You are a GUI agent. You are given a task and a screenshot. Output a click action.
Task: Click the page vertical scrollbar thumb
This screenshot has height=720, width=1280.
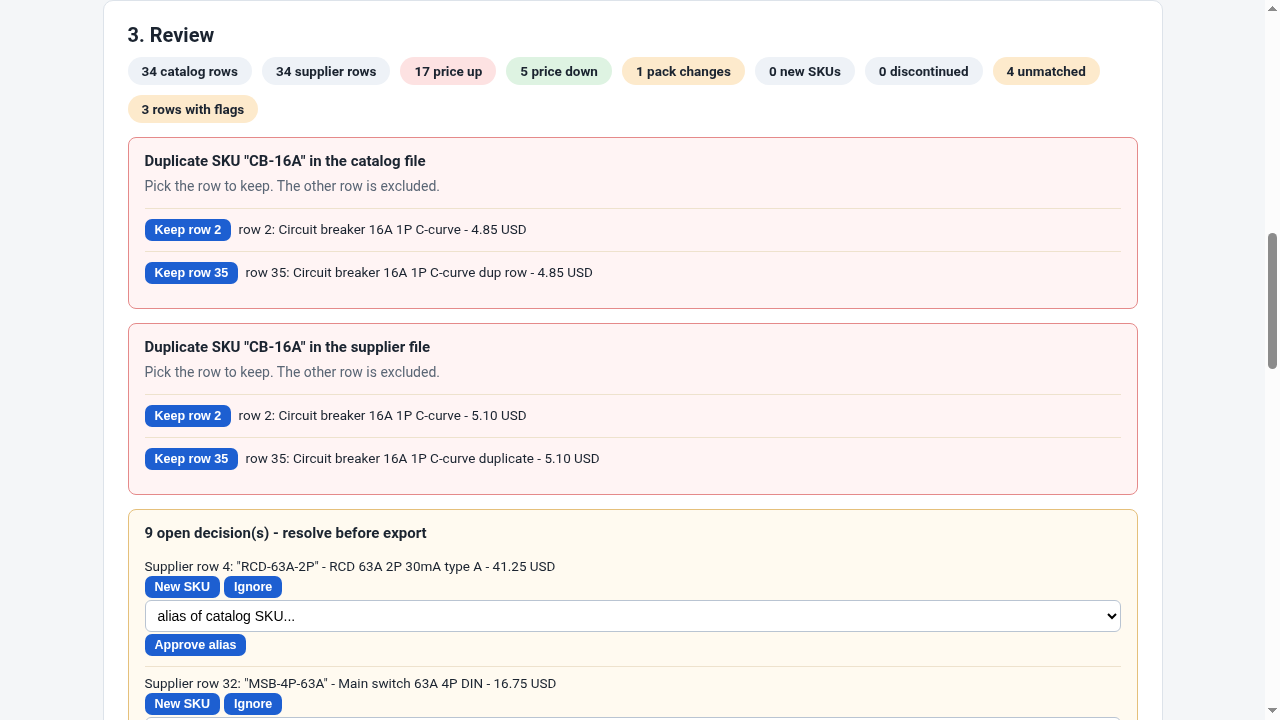point(1272,301)
